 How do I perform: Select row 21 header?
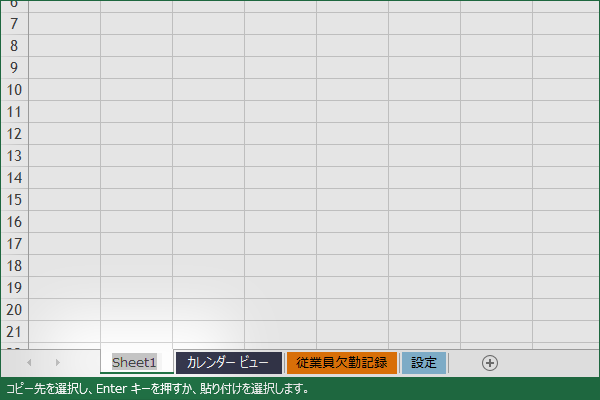pyautogui.click(x=14, y=332)
